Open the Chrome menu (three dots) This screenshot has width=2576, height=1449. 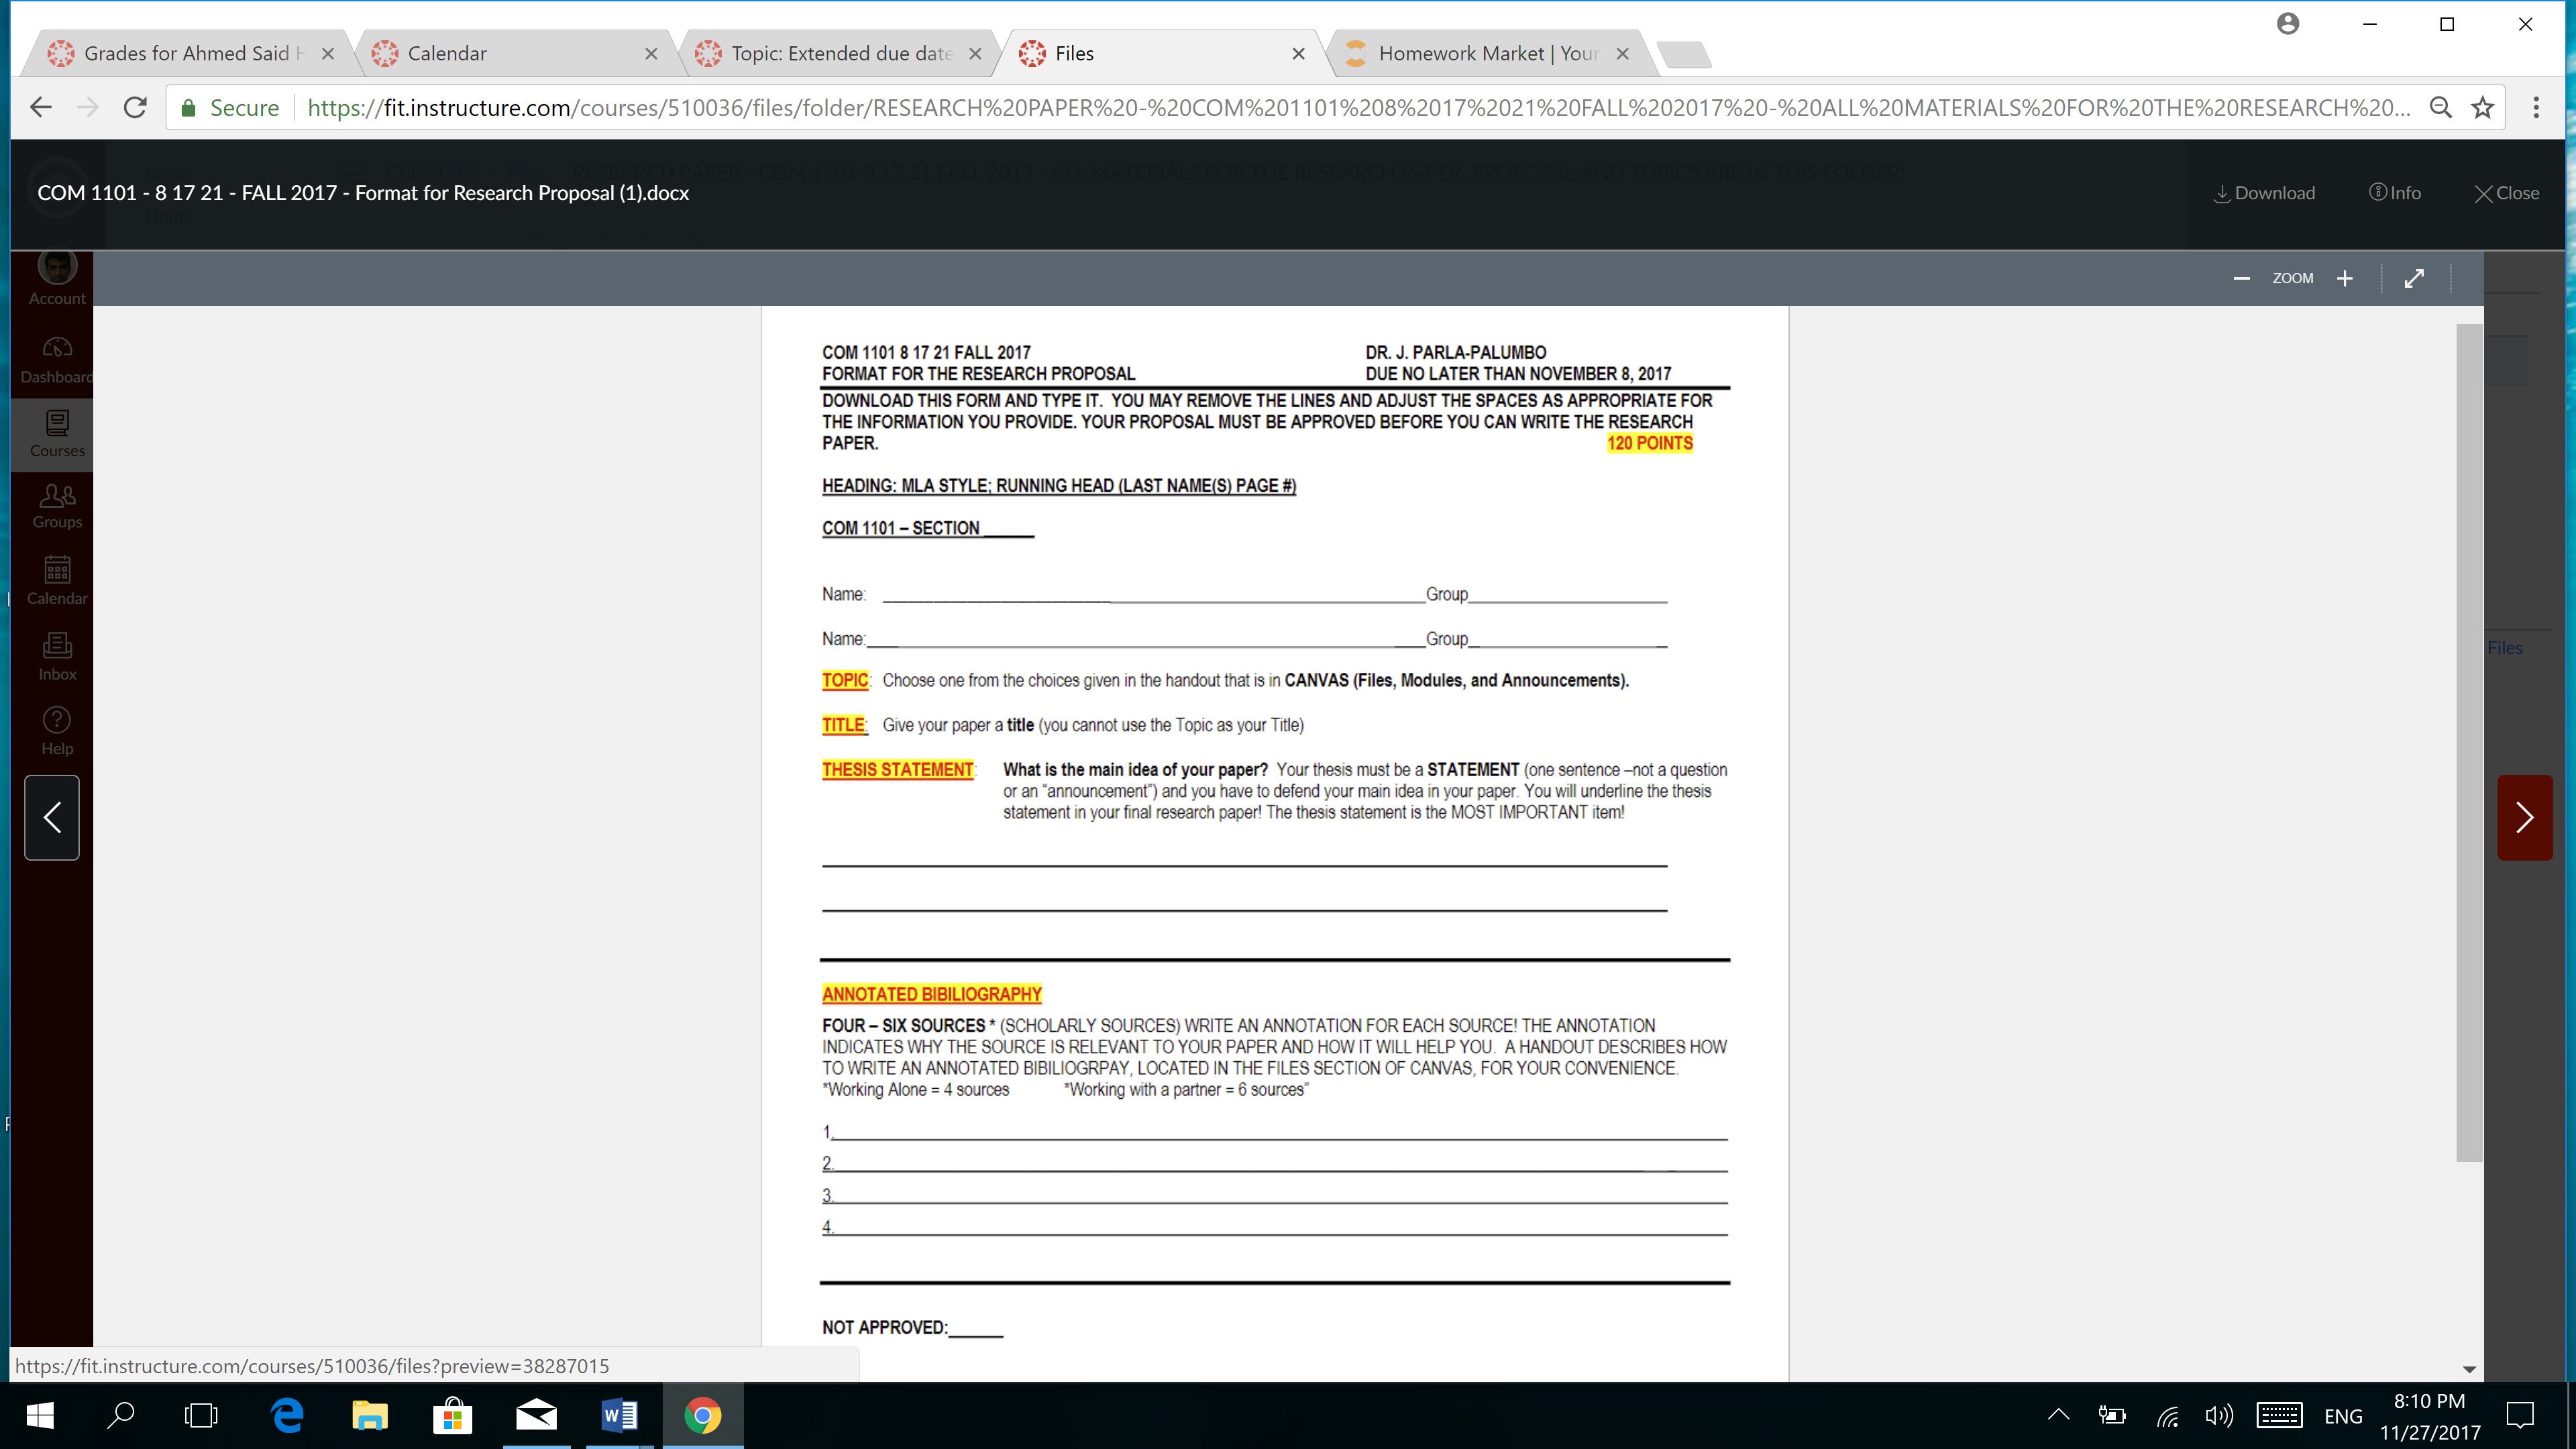pos(2536,107)
